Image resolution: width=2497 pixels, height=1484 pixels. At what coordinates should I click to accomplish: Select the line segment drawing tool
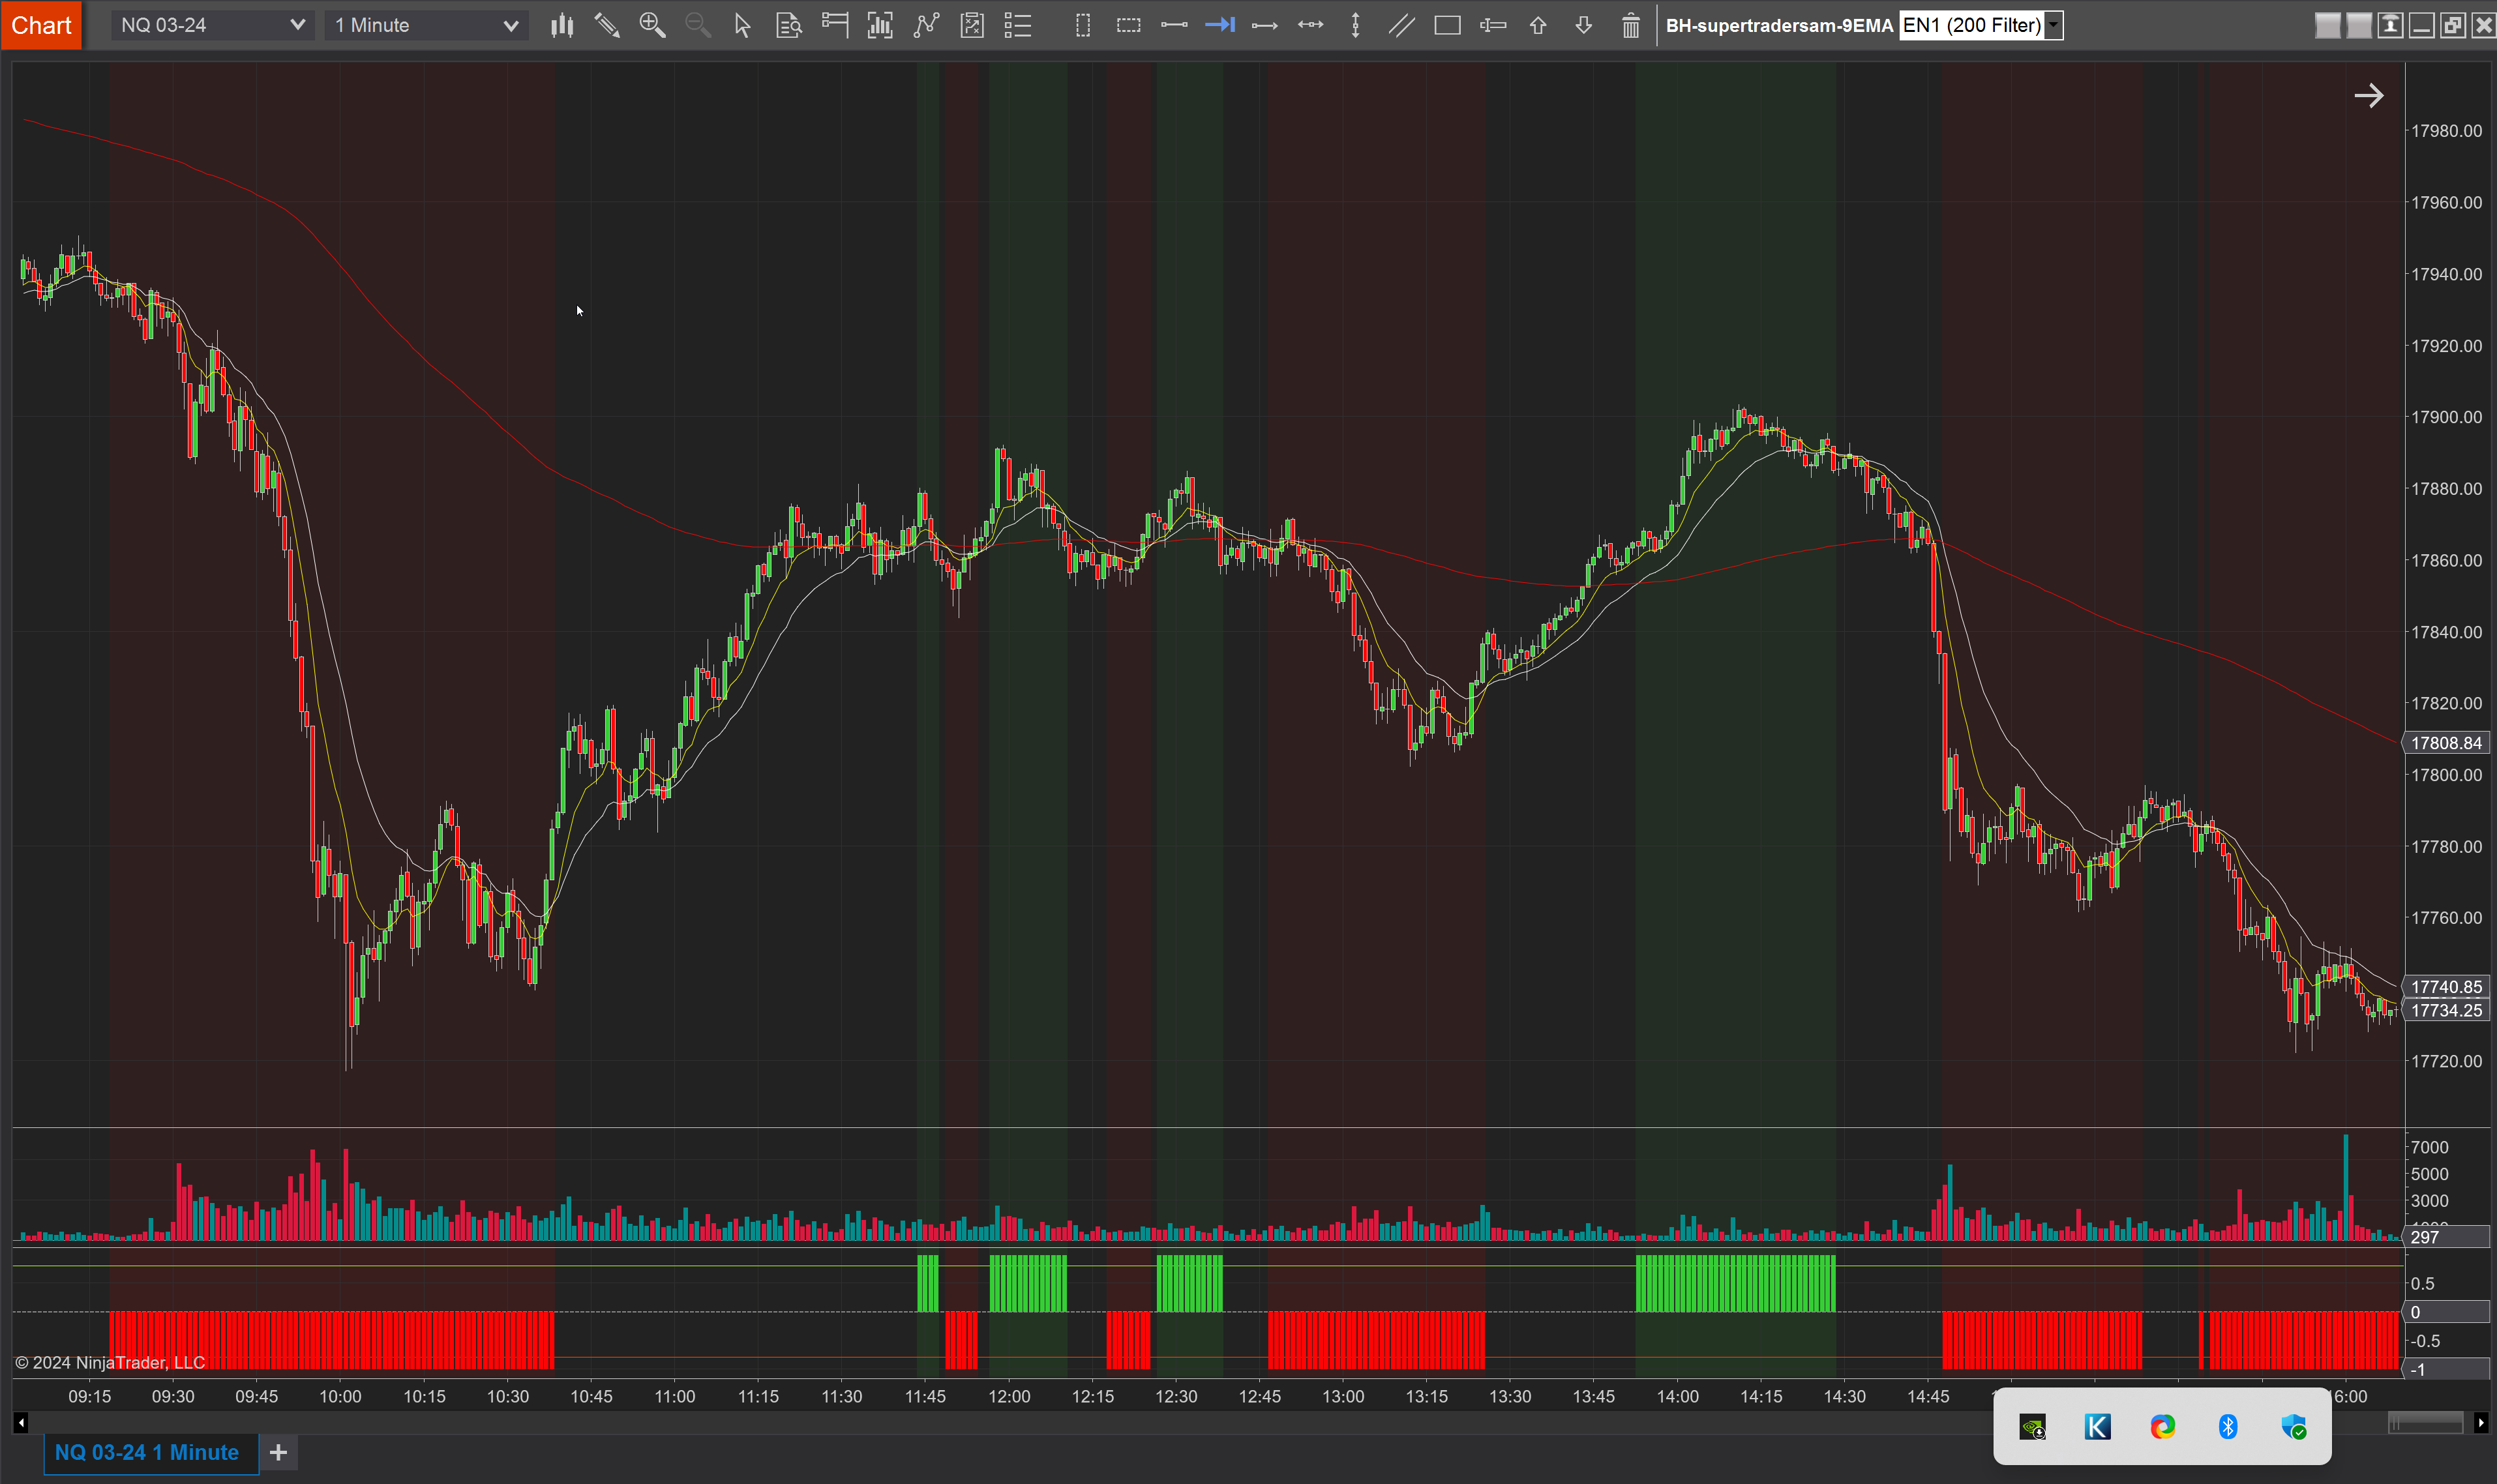click(1174, 25)
